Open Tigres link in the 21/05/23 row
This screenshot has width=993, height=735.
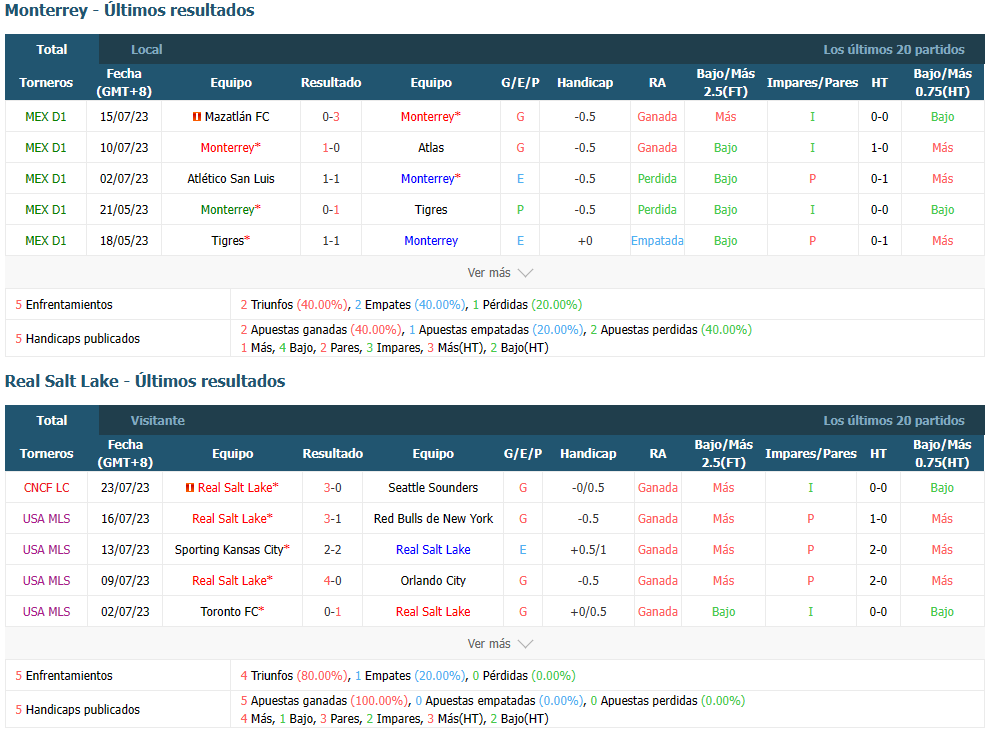[431, 210]
